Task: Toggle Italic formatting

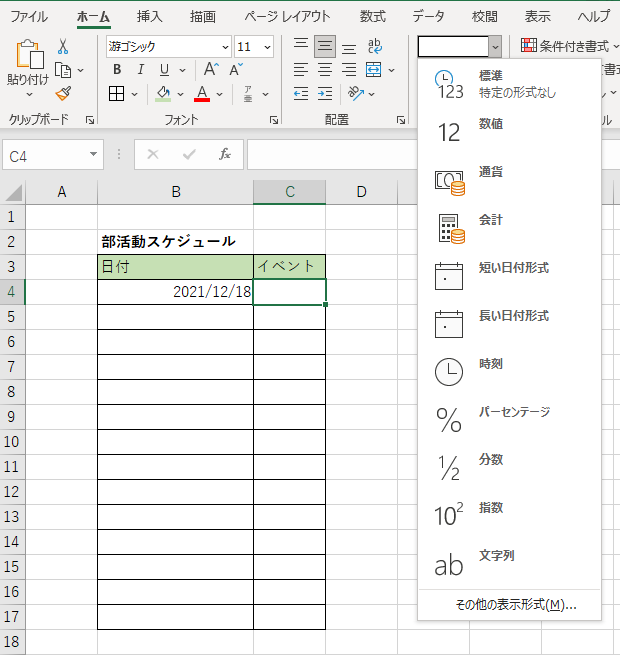Action: [x=140, y=70]
